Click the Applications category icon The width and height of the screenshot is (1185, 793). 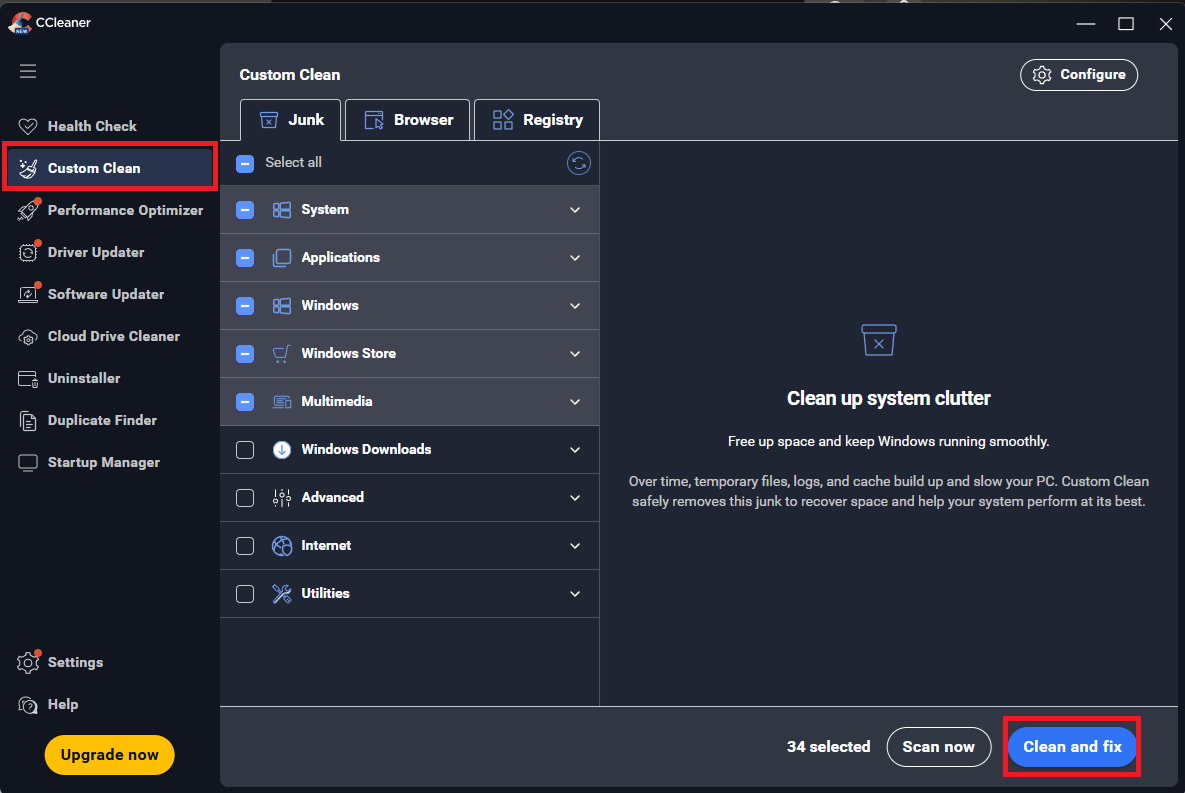tap(282, 258)
